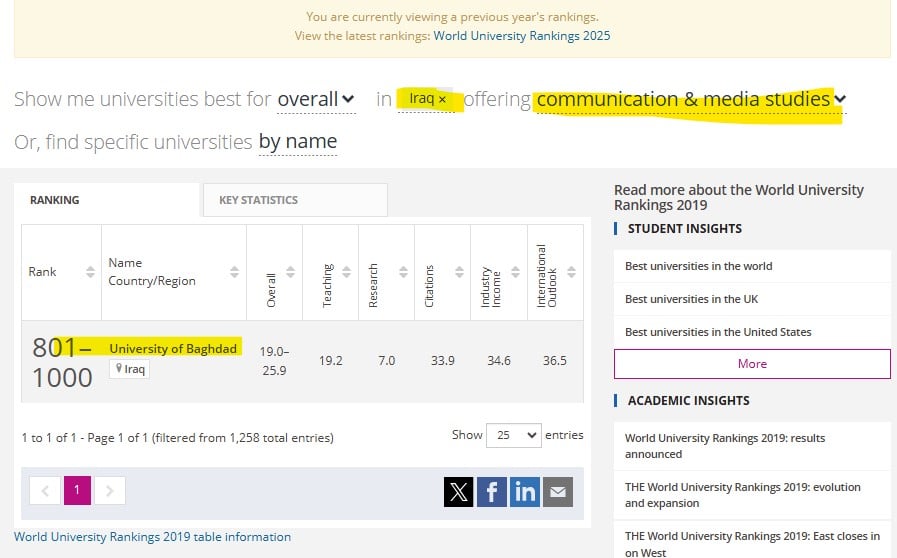Image resolution: width=897 pixels, height=558 pixels.
Task: Click the 'by name' university search field
Action: 297,141
